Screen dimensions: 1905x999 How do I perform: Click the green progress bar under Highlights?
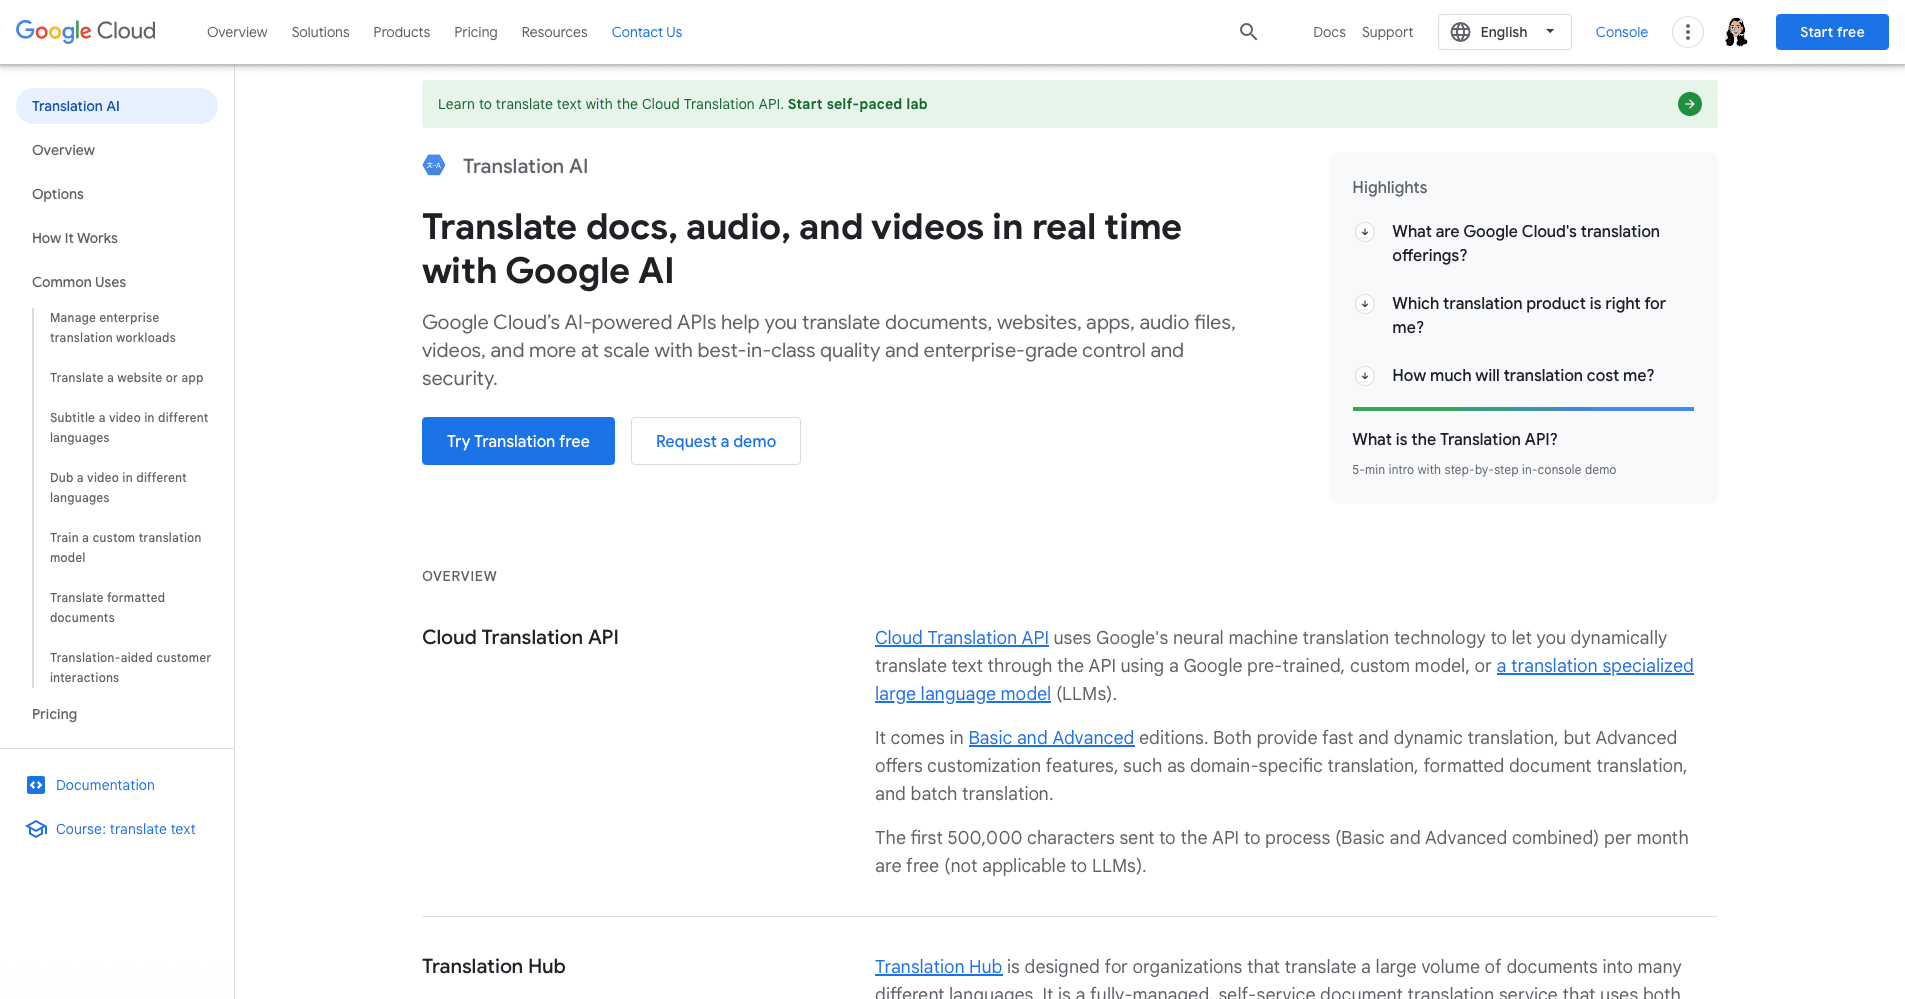1522,408
